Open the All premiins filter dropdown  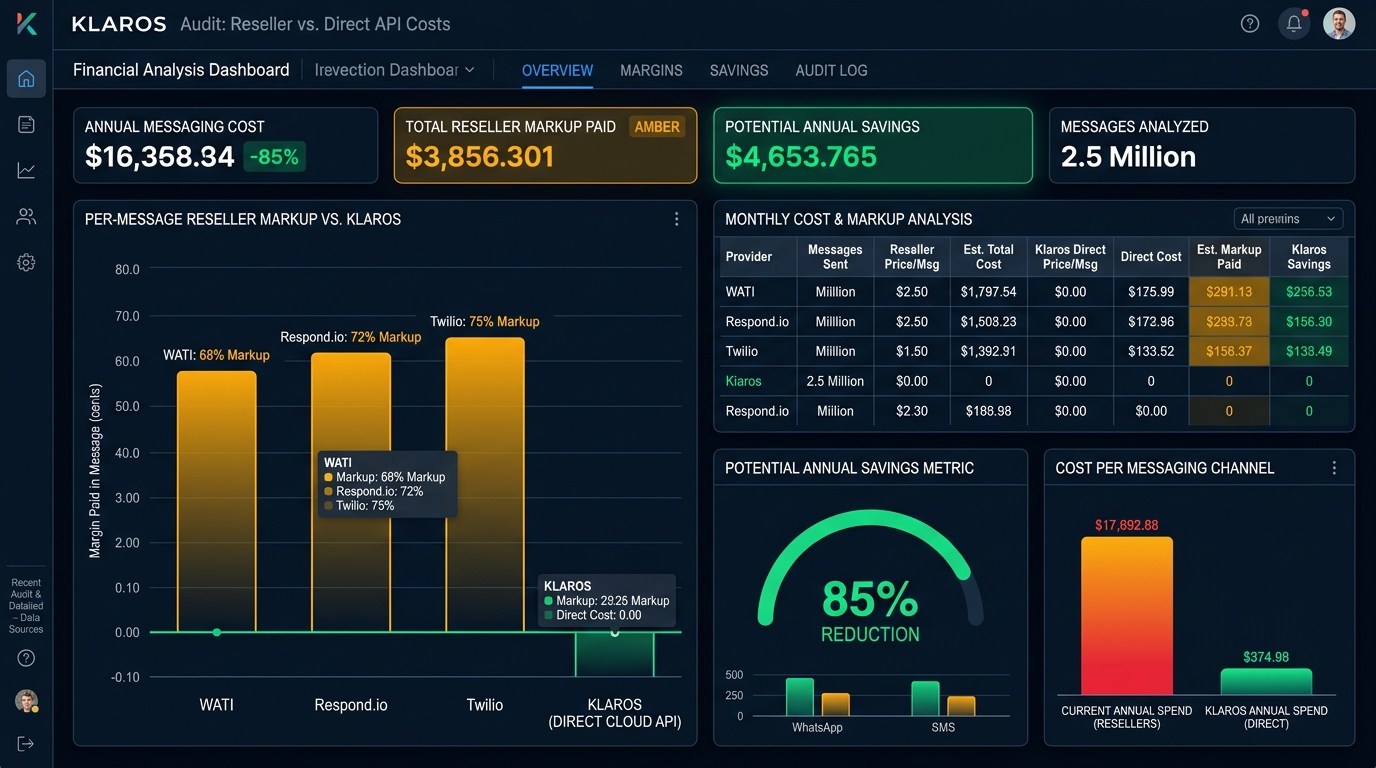tap(1288, 219)
